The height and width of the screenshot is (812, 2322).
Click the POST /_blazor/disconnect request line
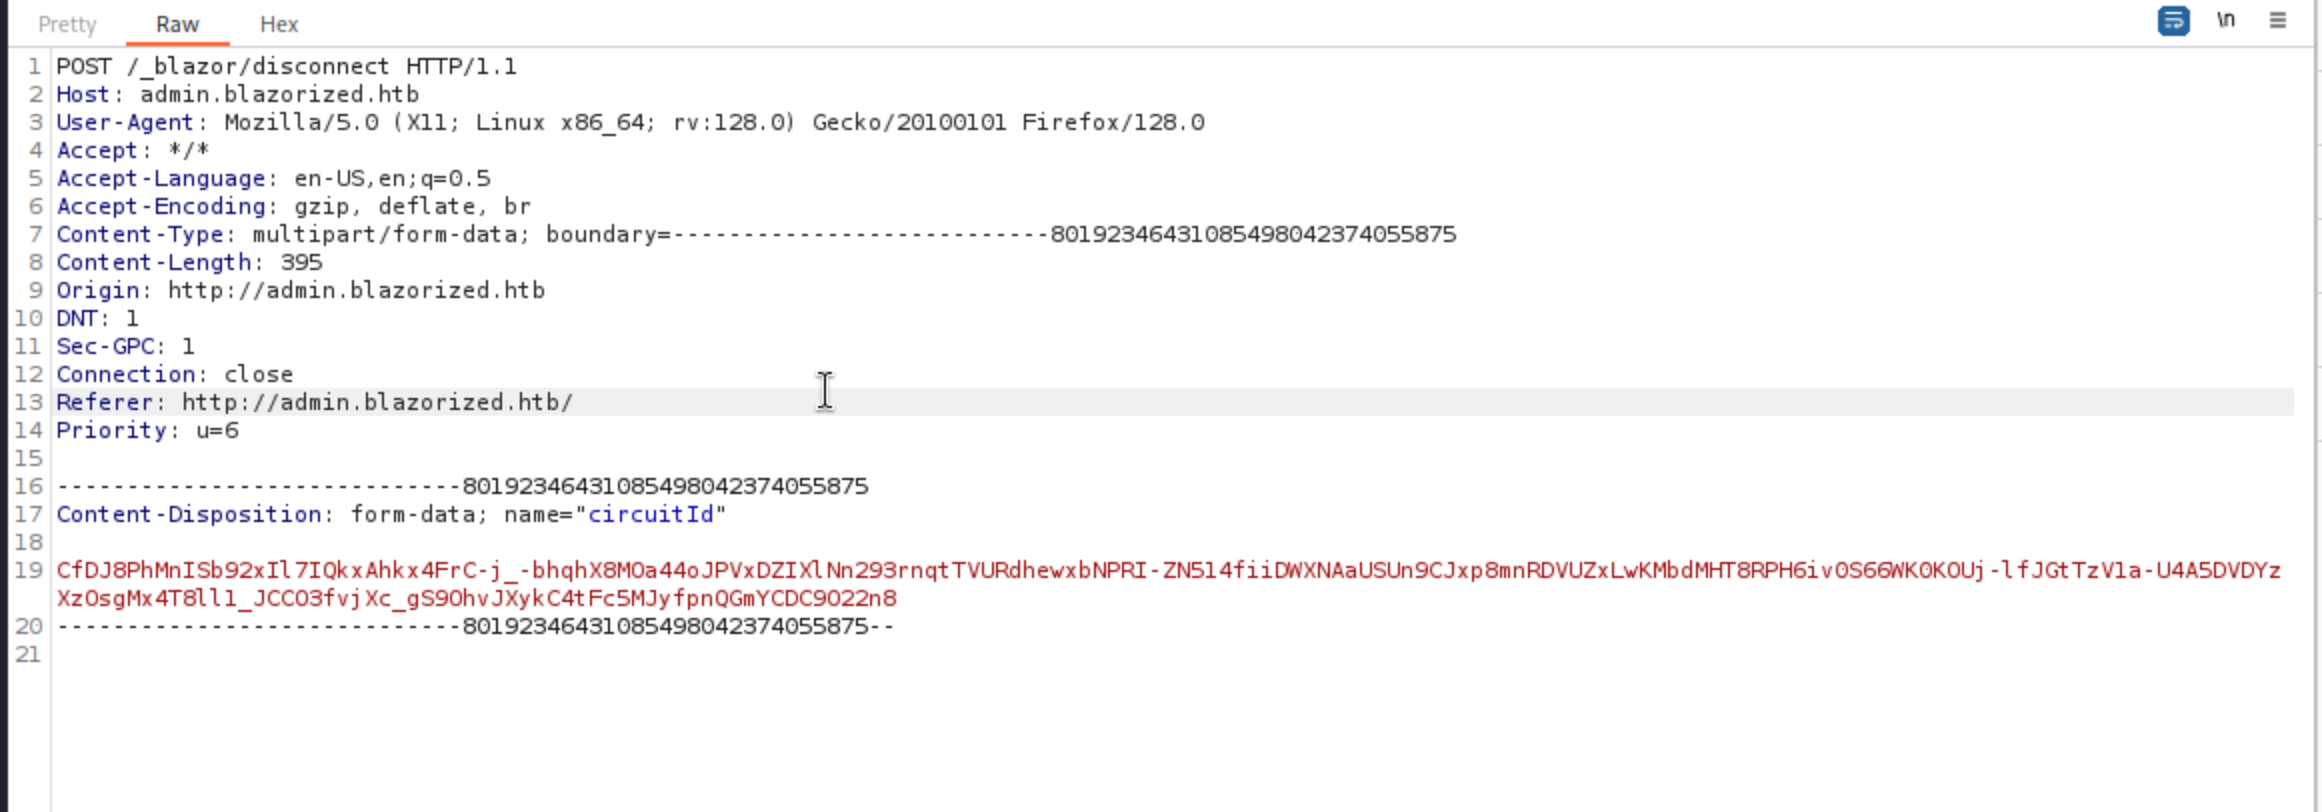[286, 66]
